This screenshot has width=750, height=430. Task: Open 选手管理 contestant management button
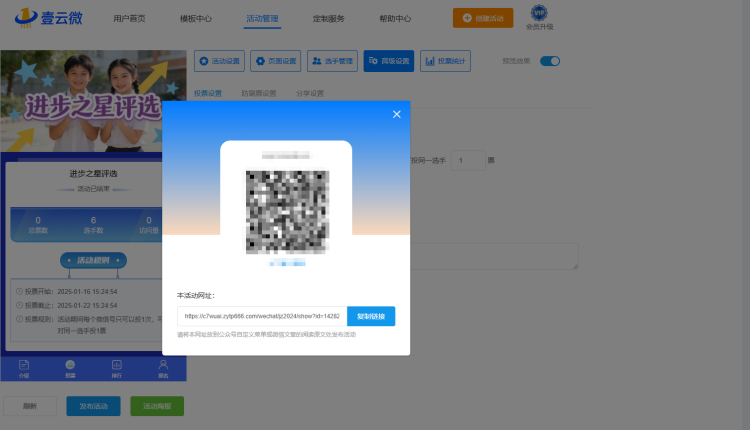tap(332, 61)
